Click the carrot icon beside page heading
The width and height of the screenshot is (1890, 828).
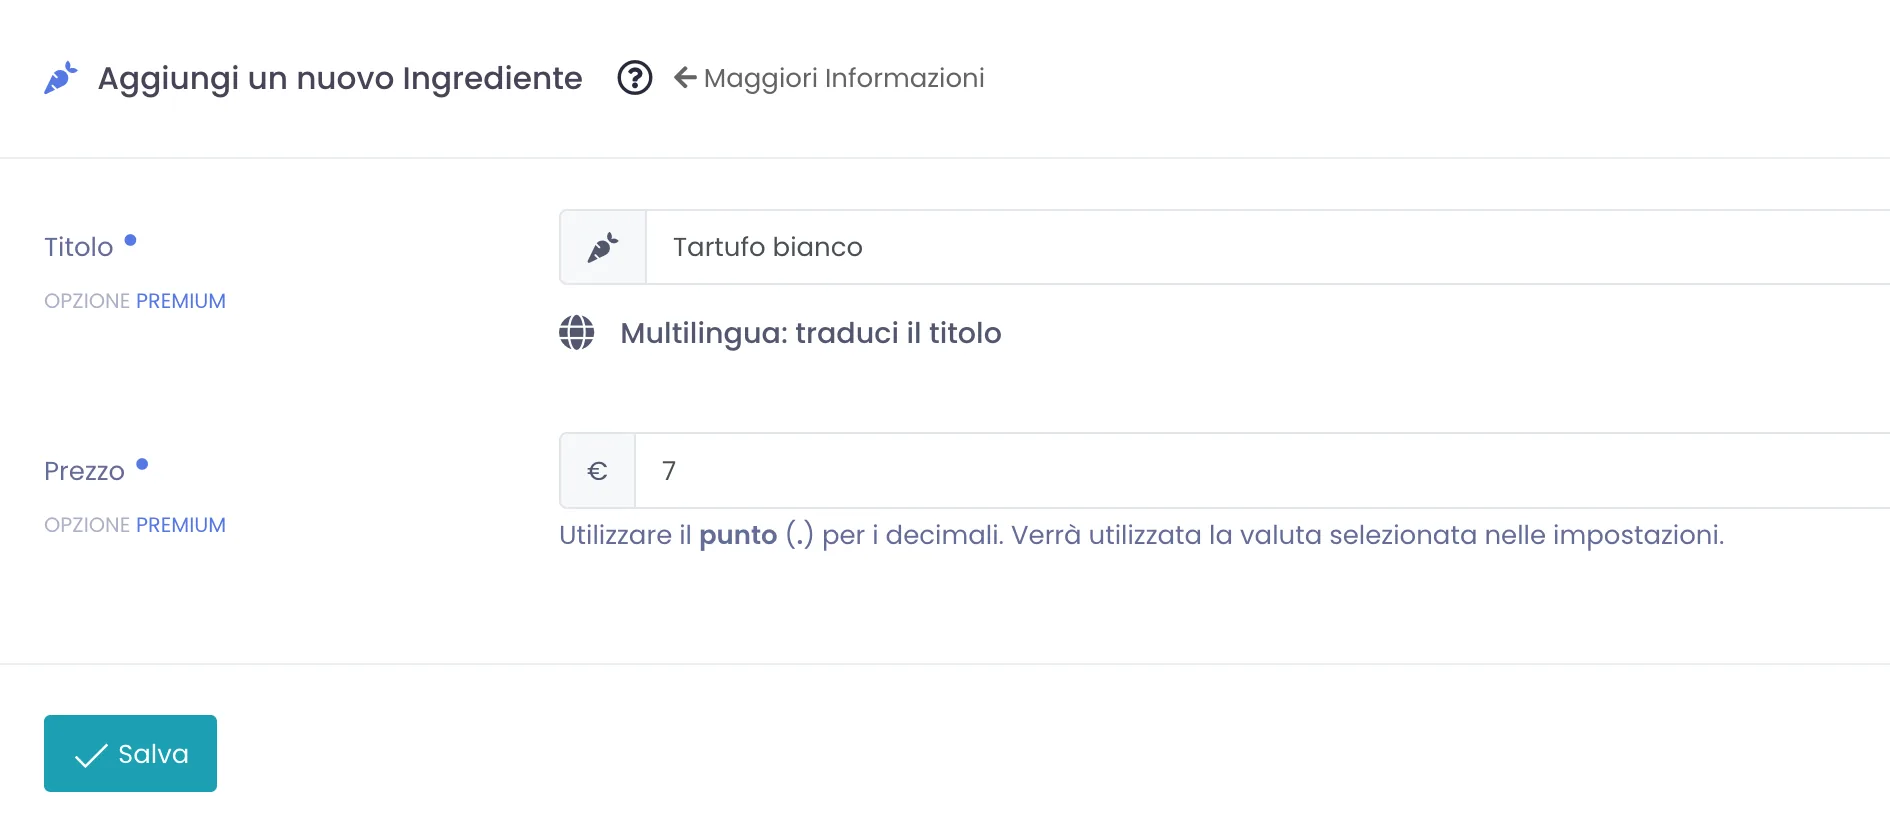(61, 78)
